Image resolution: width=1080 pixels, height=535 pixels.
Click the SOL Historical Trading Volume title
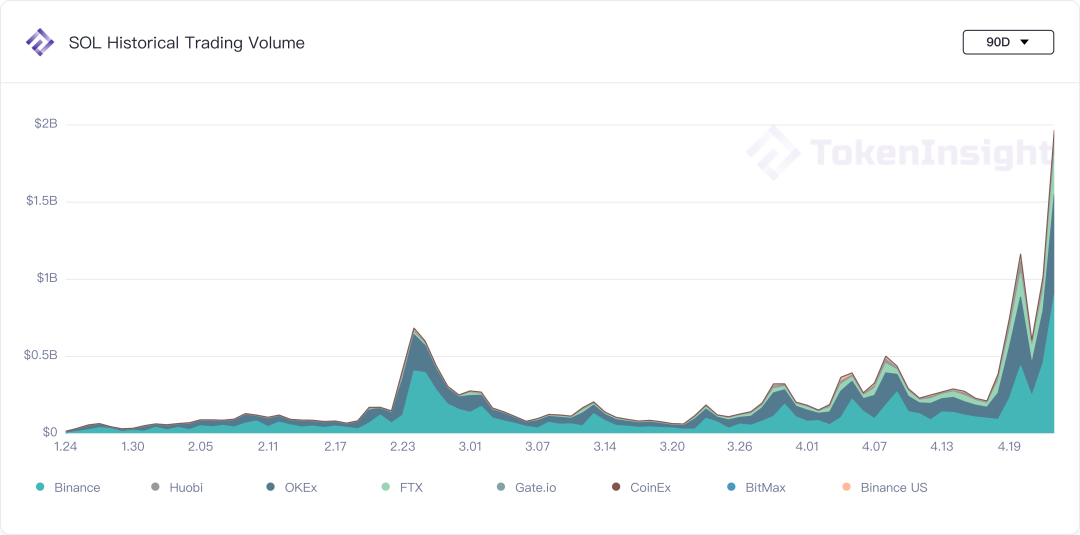point(187,43)
